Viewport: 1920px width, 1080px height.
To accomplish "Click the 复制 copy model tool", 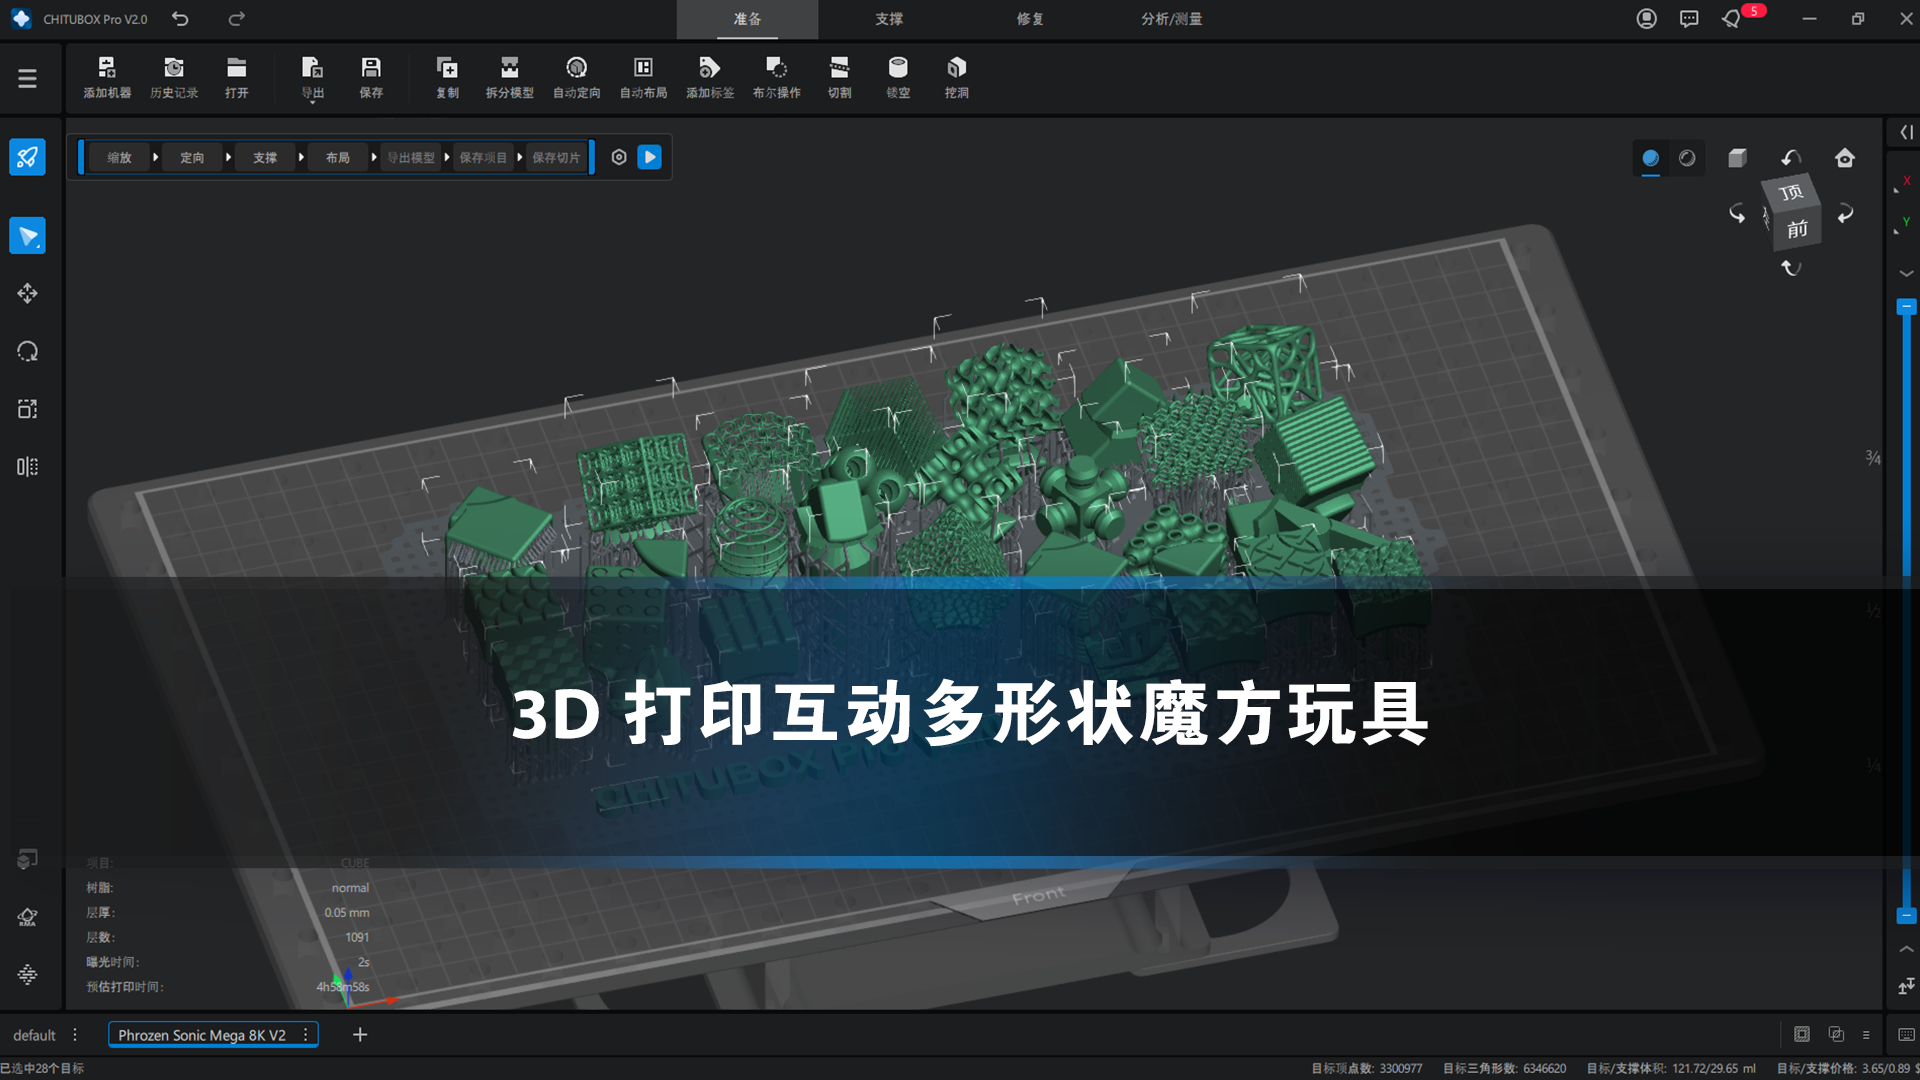I will tap(447, 77).
